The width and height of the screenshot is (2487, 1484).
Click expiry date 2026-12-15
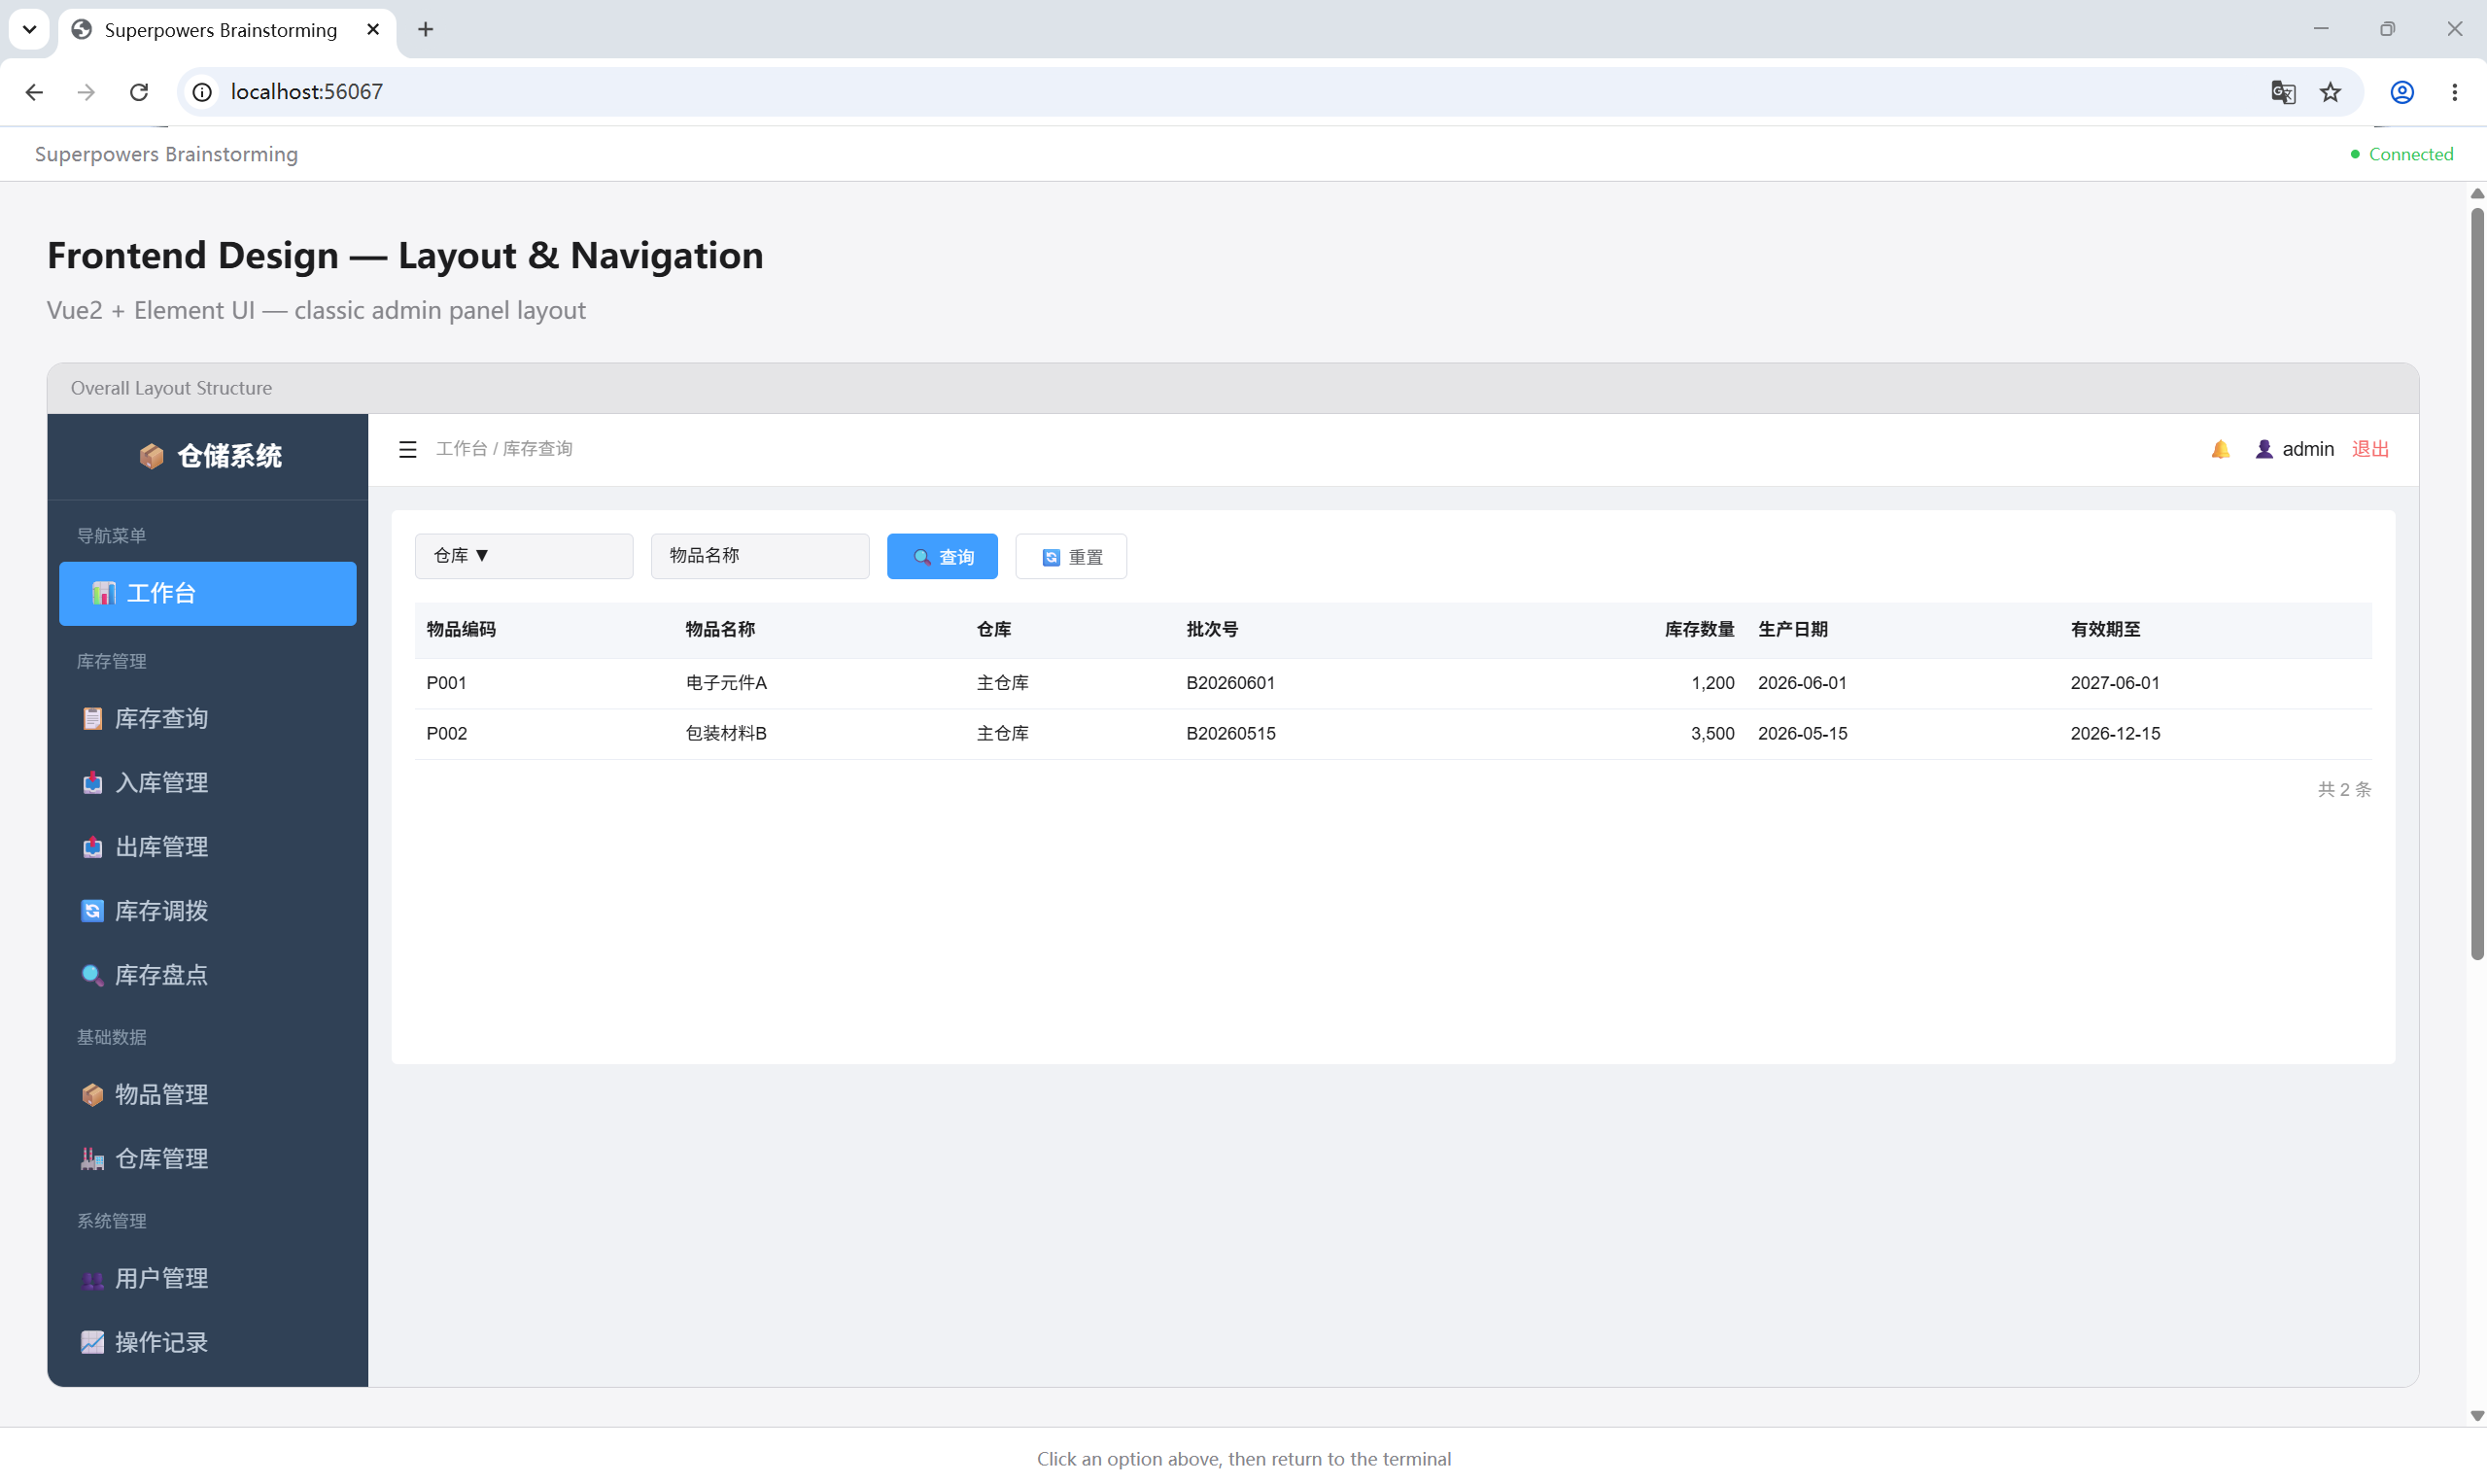click(2115, 734)
